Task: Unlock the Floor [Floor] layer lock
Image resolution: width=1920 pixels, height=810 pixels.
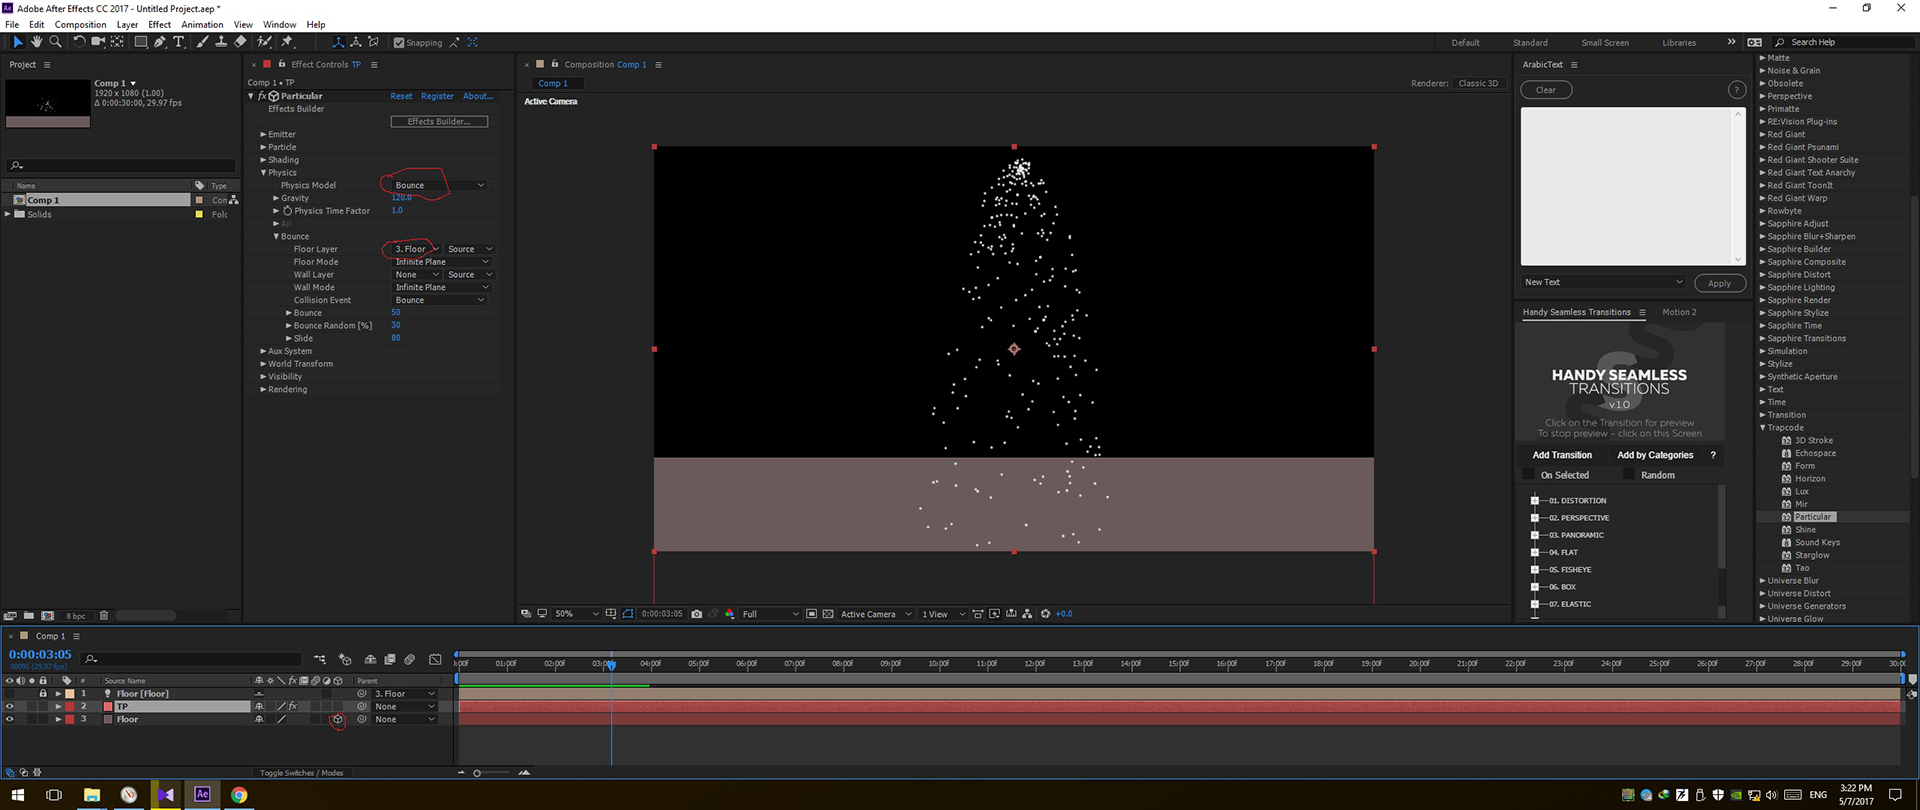Action: (43, 693)
